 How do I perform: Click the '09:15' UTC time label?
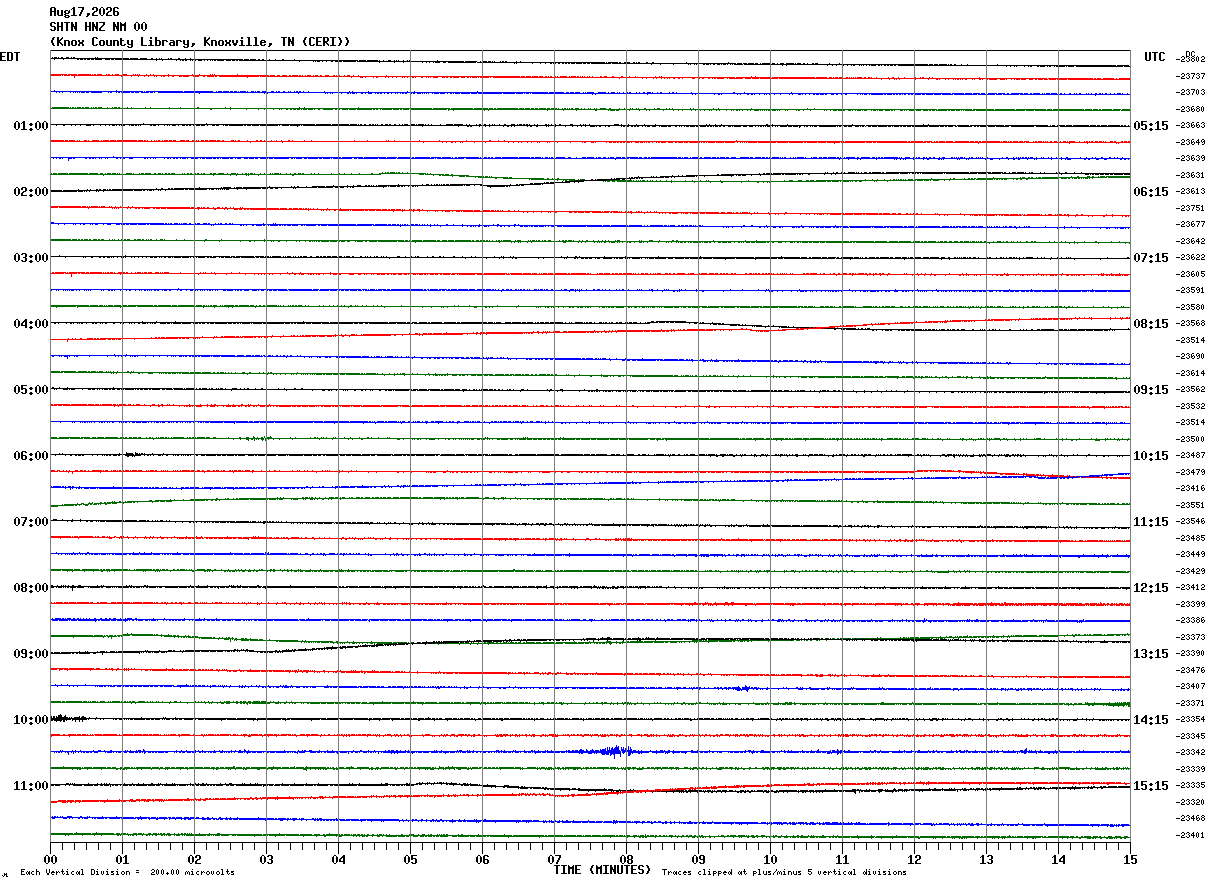[1150, 390]
